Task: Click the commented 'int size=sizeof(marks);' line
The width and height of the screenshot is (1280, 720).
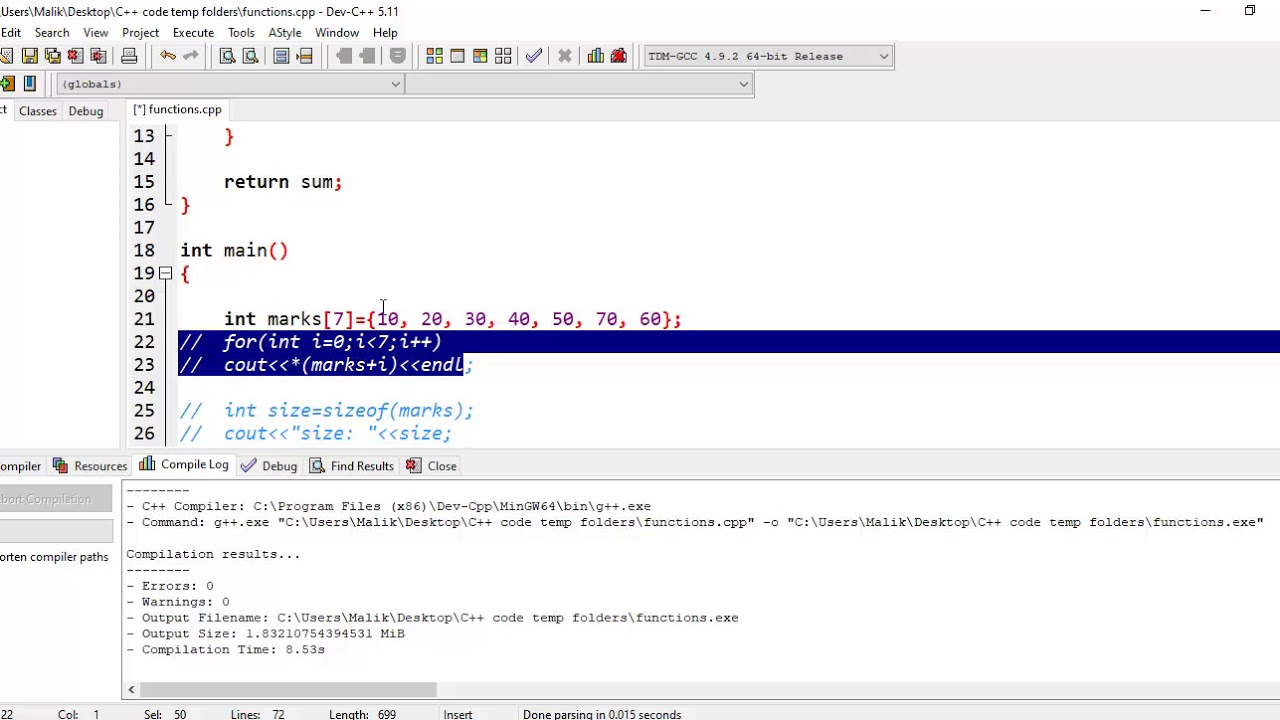Action: pos(326,410)
